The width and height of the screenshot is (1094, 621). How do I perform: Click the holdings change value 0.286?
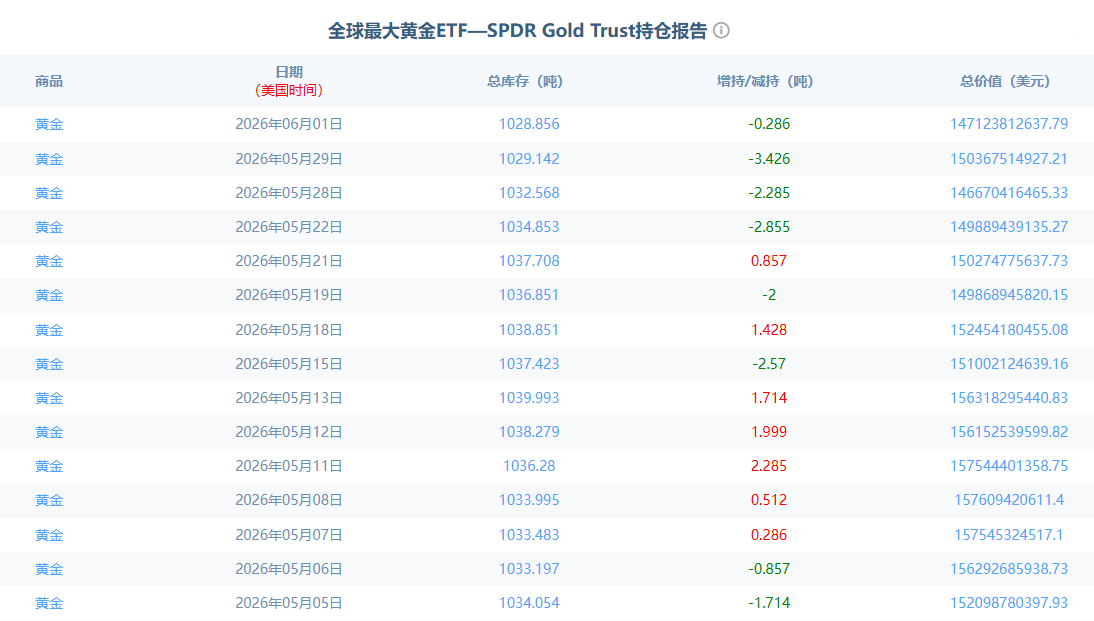769,535
